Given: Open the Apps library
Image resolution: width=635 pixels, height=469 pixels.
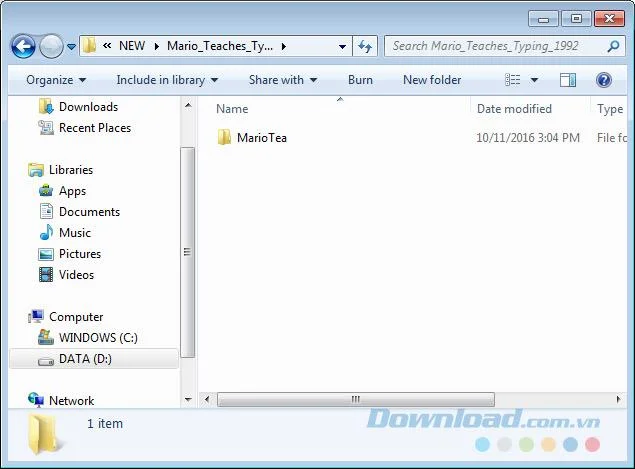Looking at the screenshot, I should pos(72,191).
